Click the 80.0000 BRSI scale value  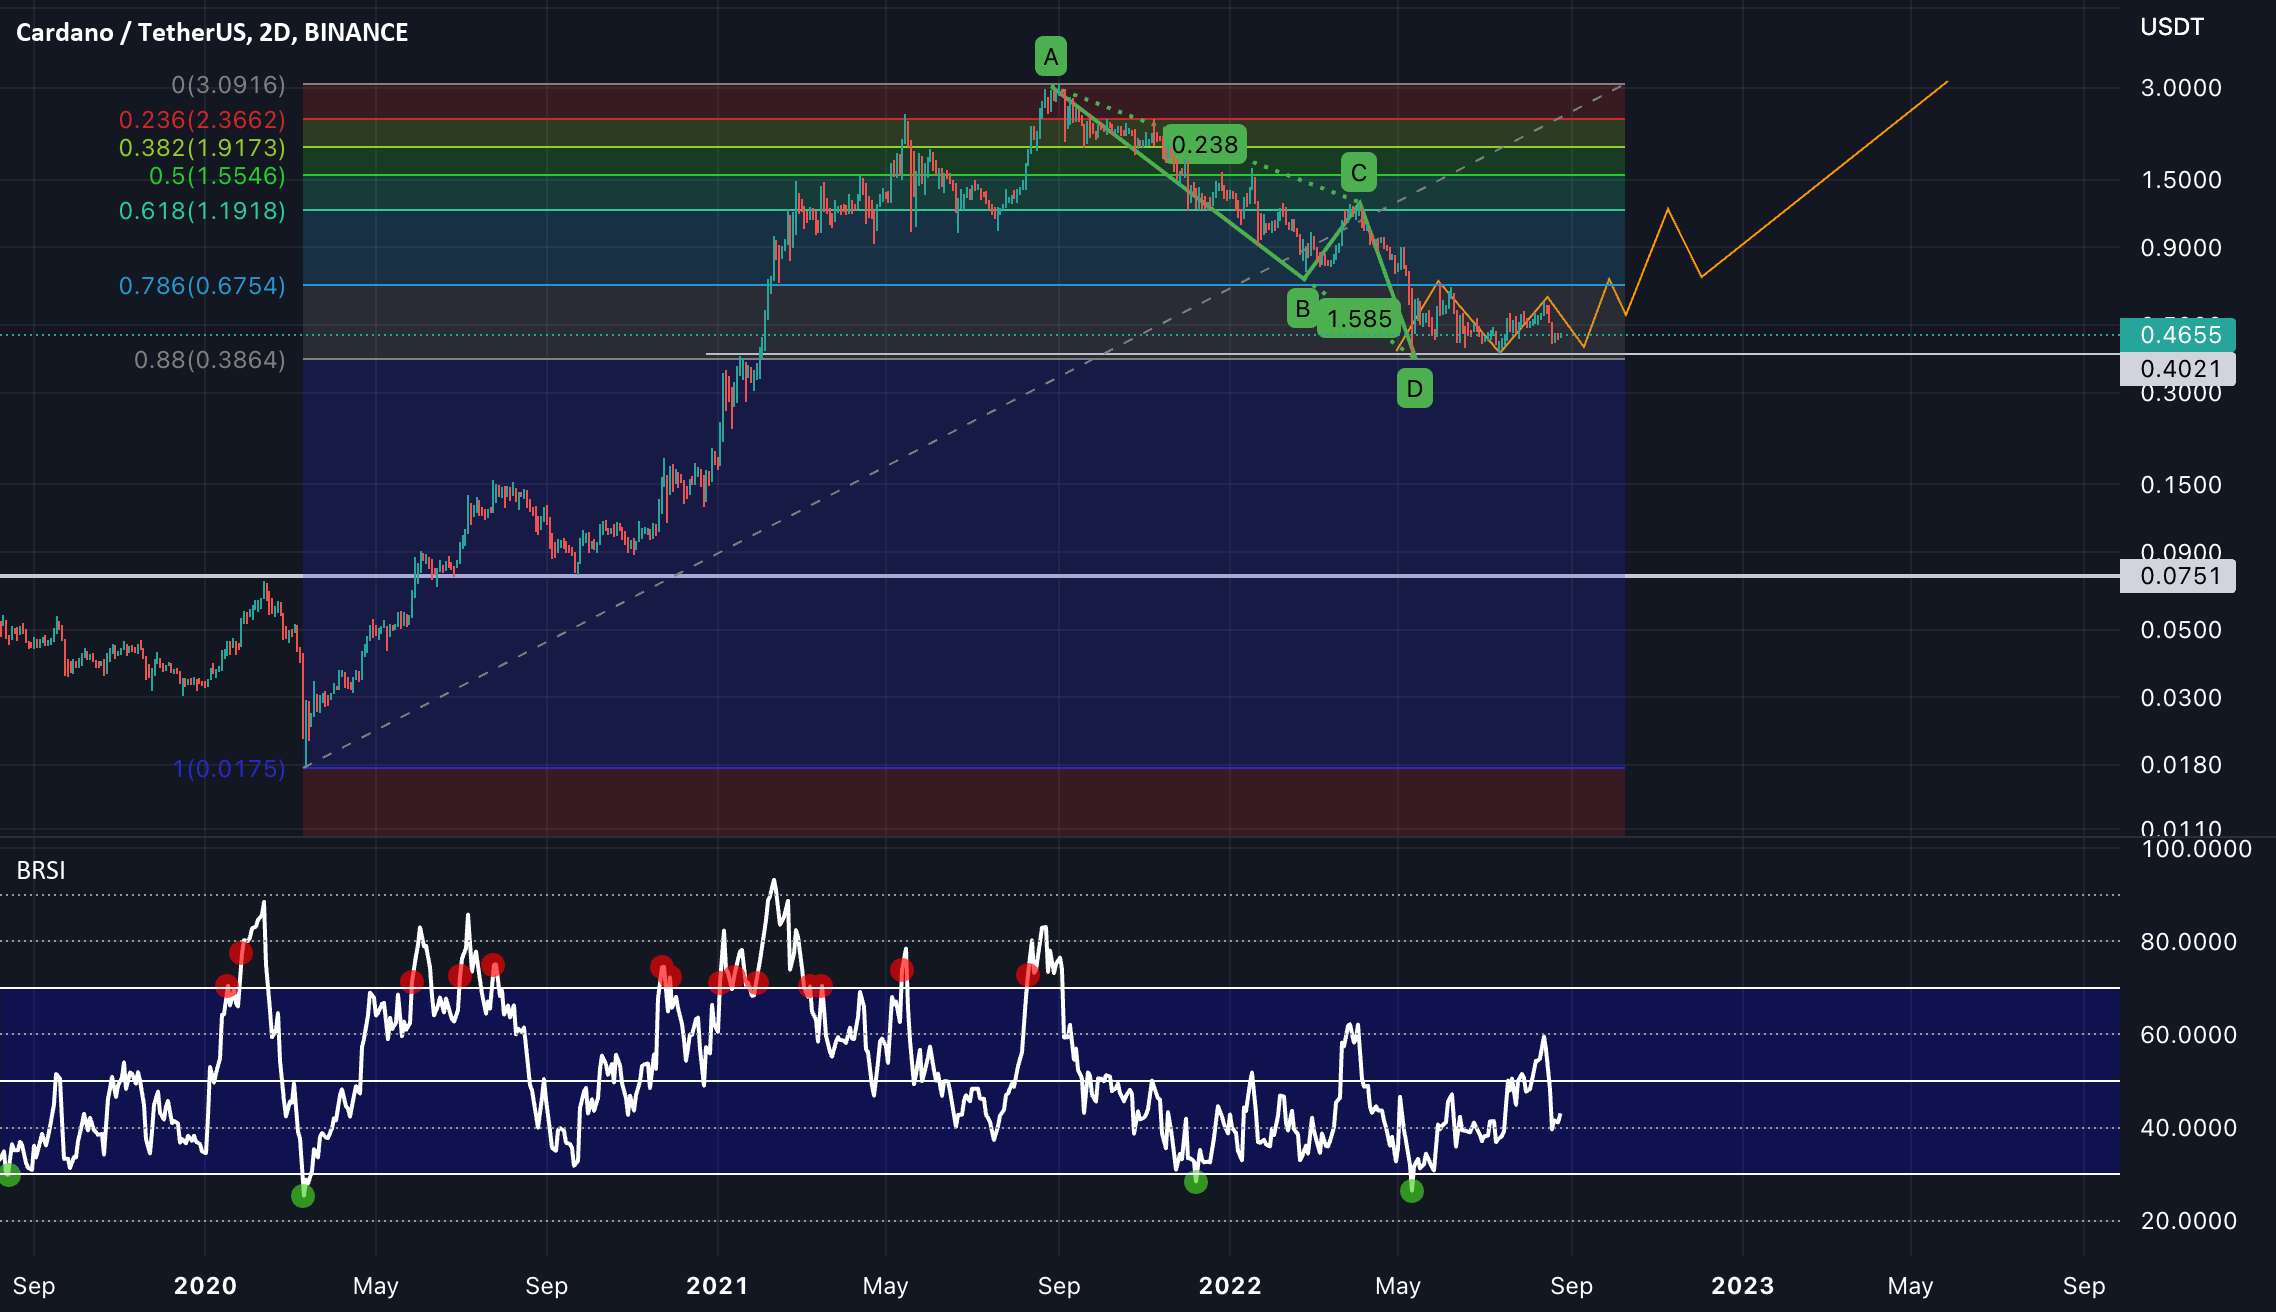(2188, 941)
